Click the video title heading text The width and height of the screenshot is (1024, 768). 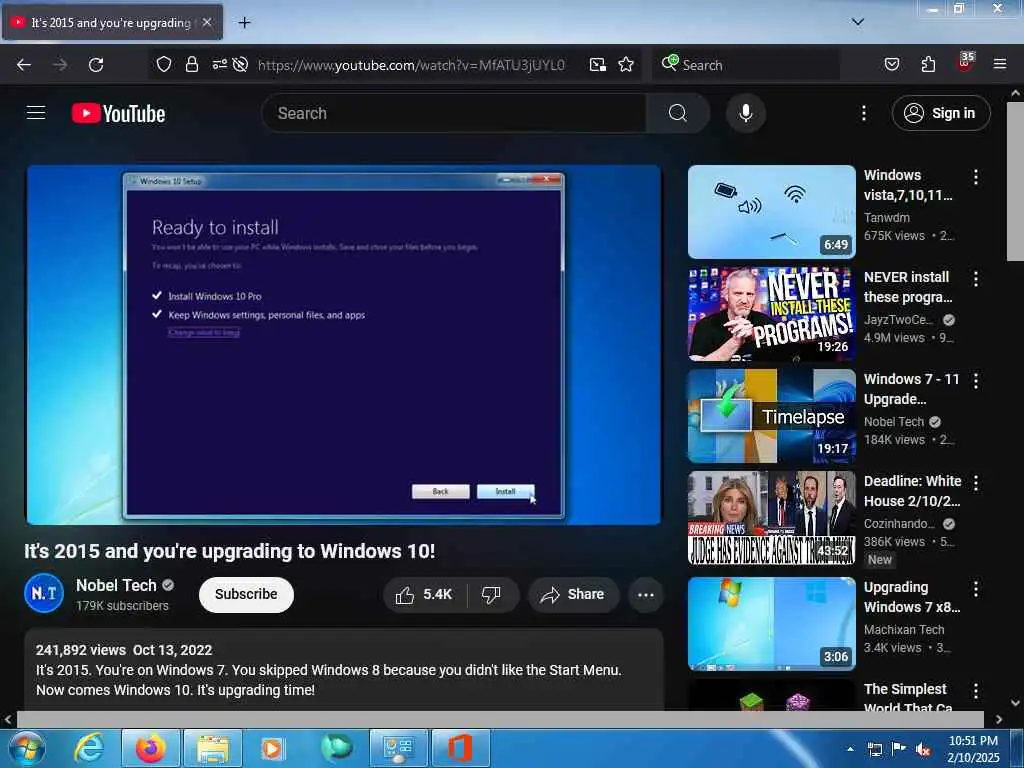pos(230,551)
